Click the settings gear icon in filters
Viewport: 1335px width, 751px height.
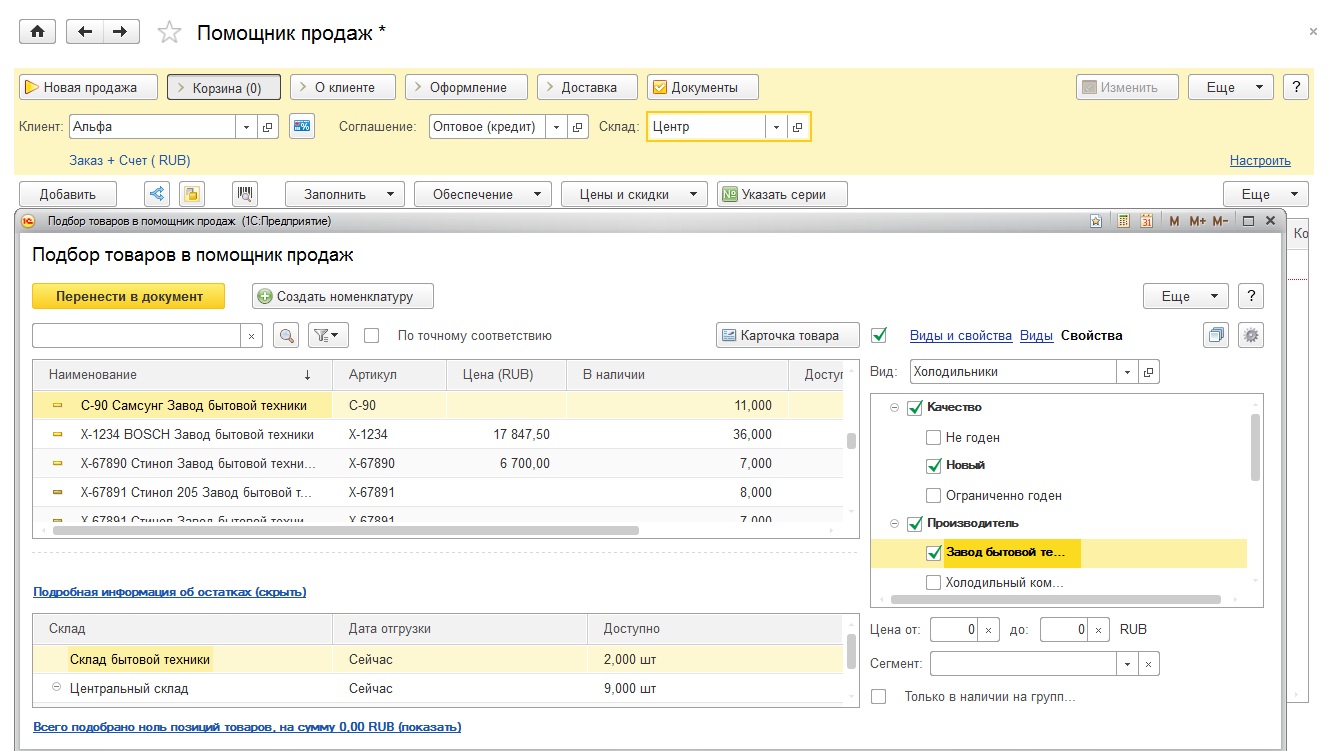pyautogui.click(x=1250, y=336)
